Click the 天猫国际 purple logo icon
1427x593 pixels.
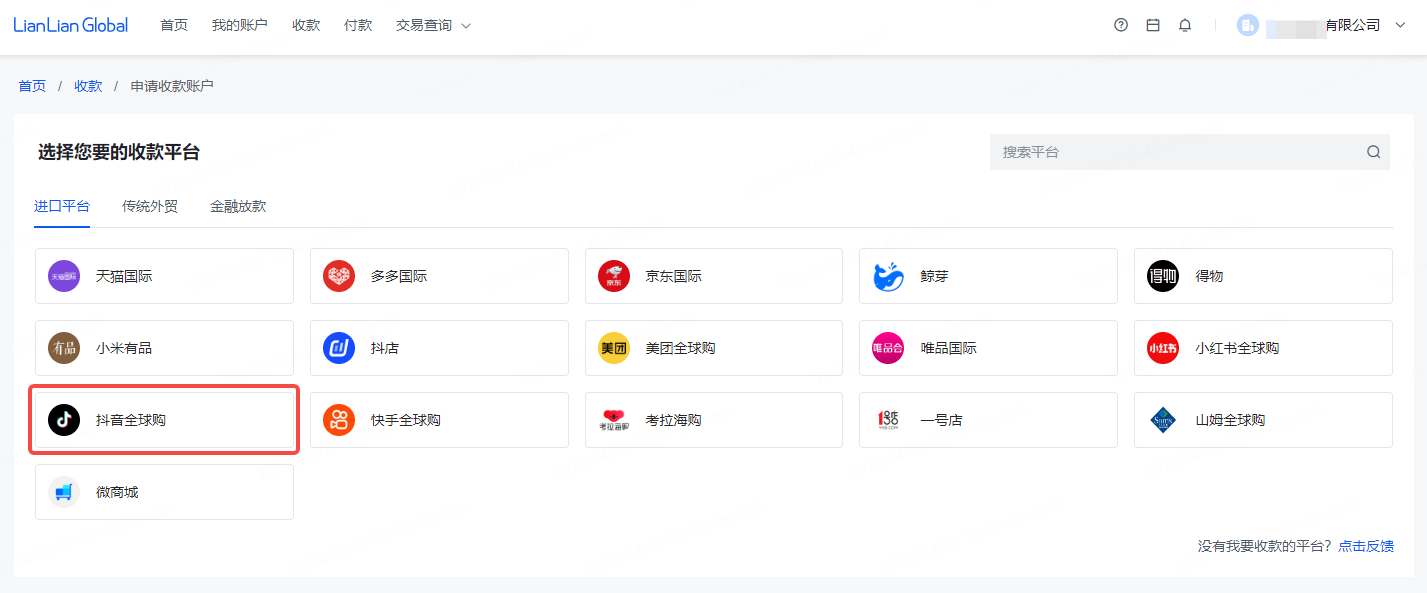point(64,276)
